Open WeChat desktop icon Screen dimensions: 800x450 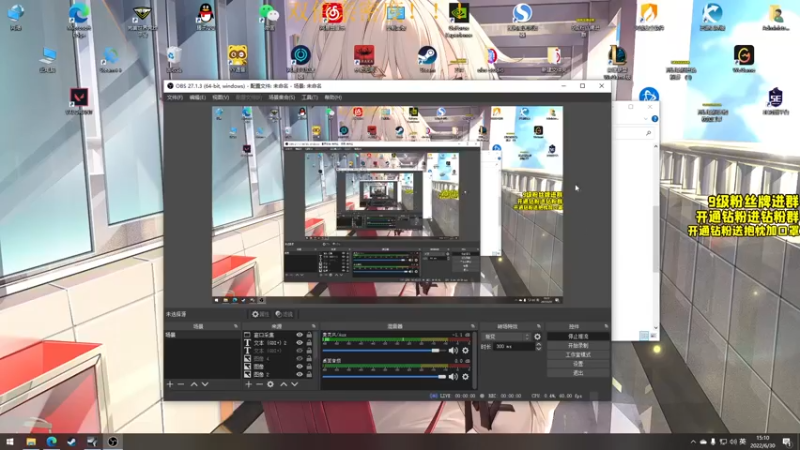[268, 16]
